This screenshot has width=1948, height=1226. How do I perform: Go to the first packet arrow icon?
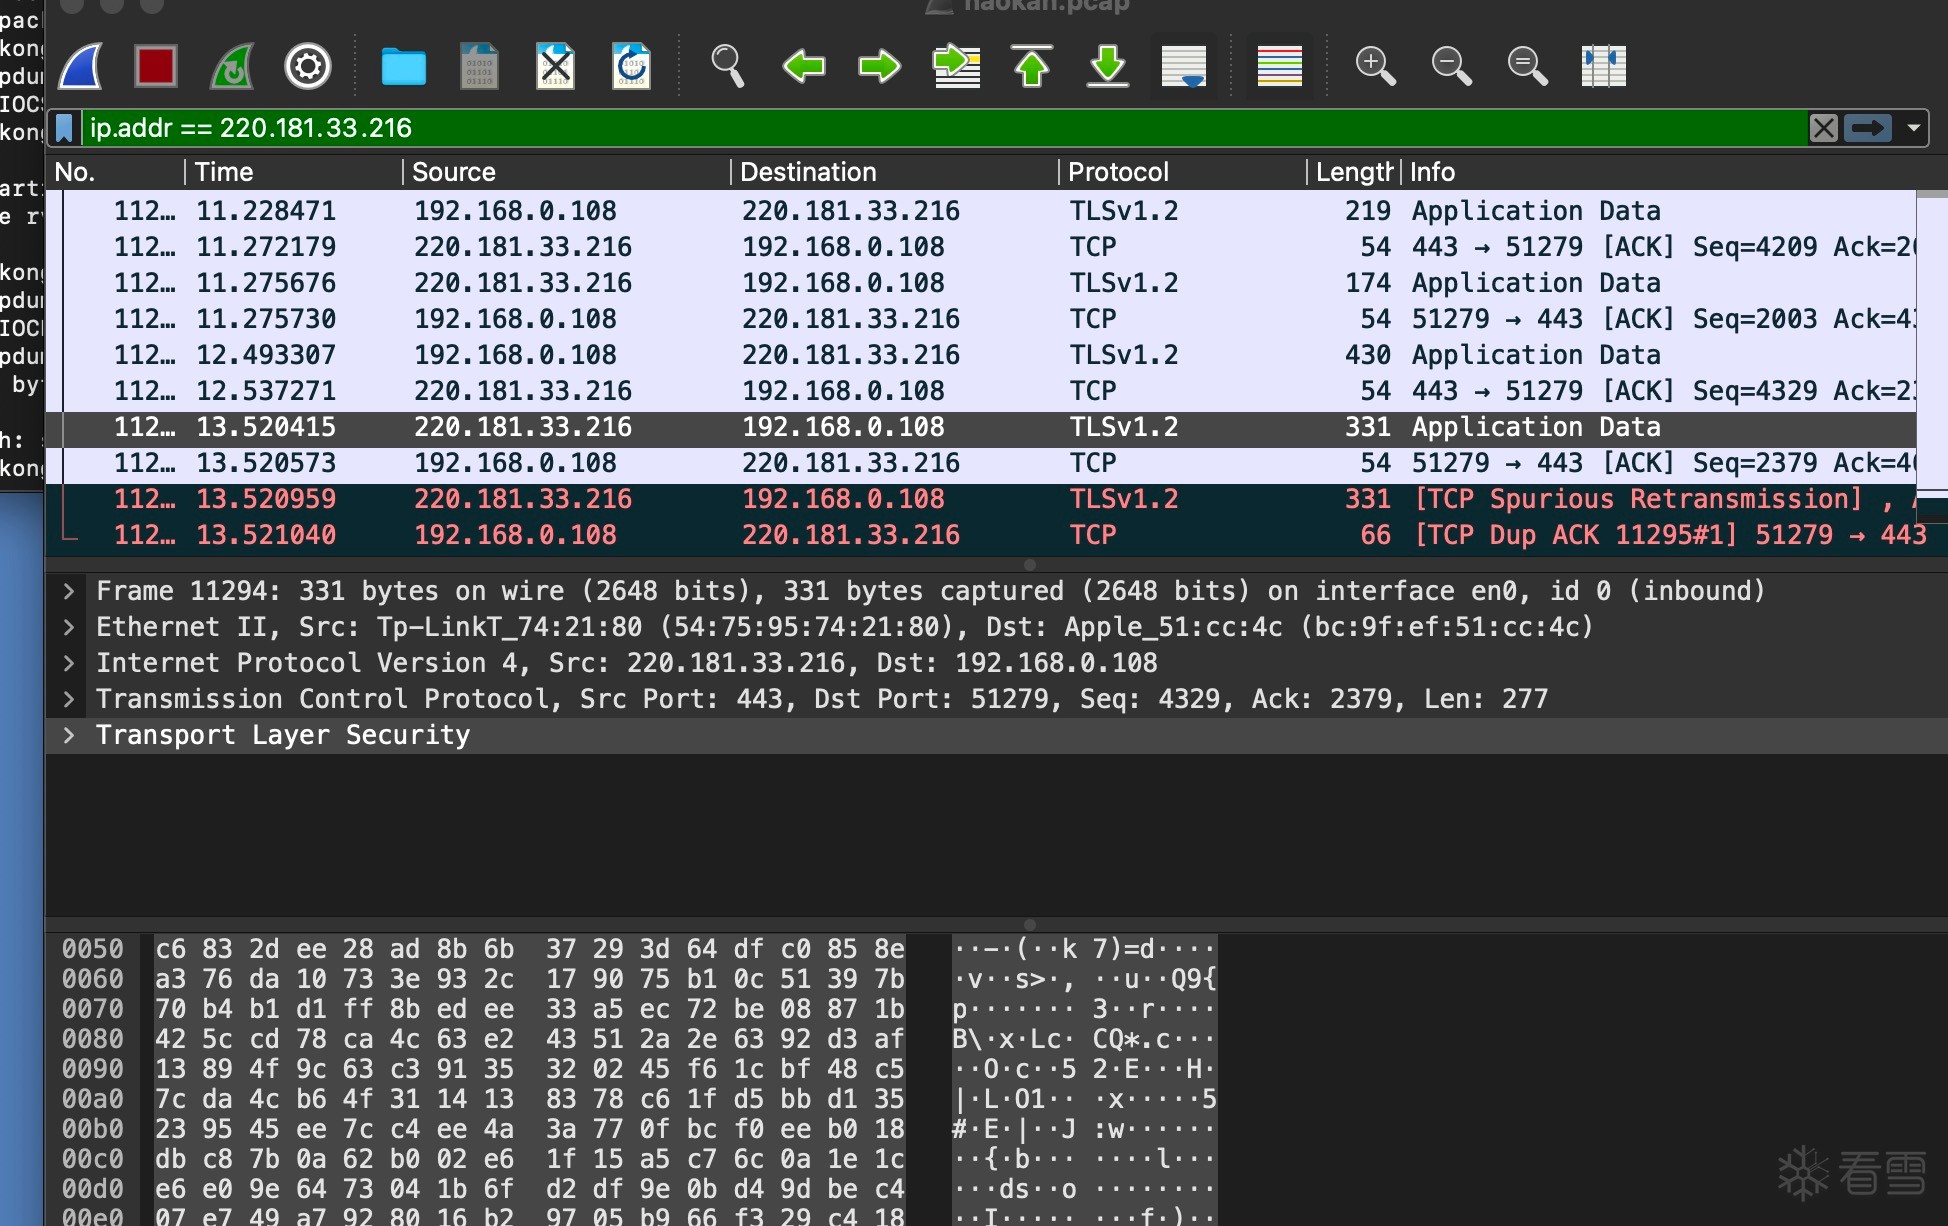click(x=1032, y=67)
